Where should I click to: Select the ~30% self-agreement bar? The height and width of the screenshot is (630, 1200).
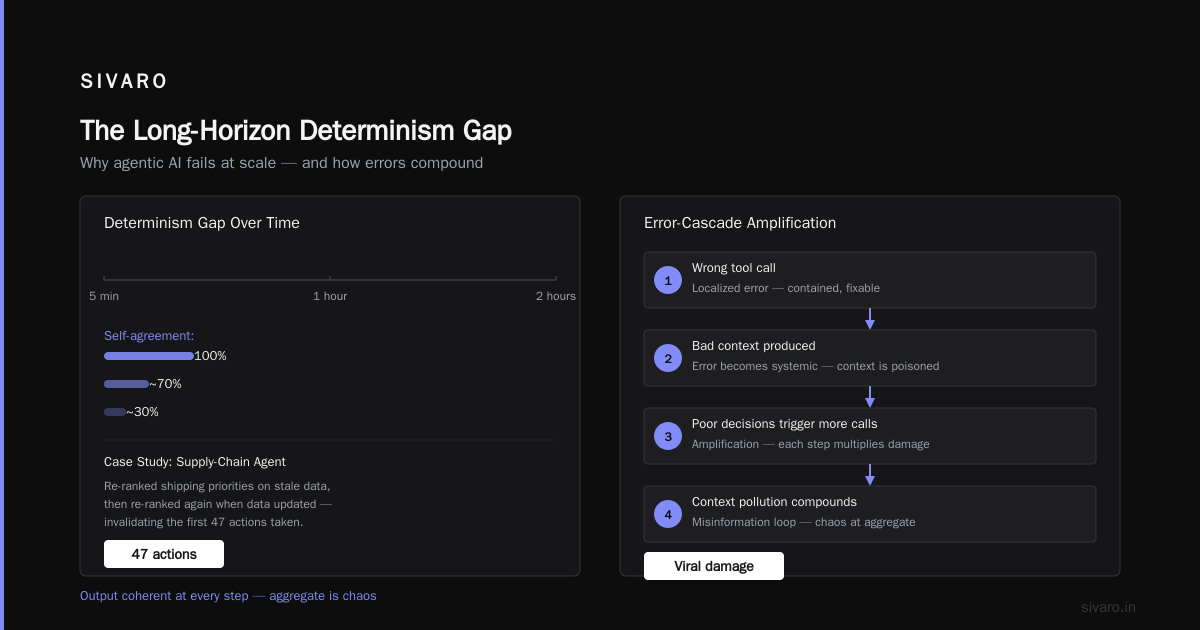115,412
